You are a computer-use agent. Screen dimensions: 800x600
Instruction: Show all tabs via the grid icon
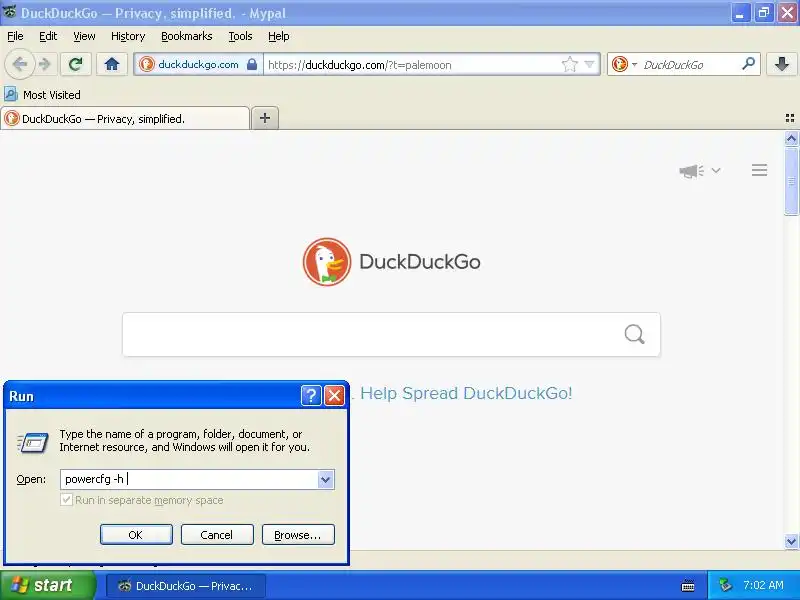tap(790, 118)
